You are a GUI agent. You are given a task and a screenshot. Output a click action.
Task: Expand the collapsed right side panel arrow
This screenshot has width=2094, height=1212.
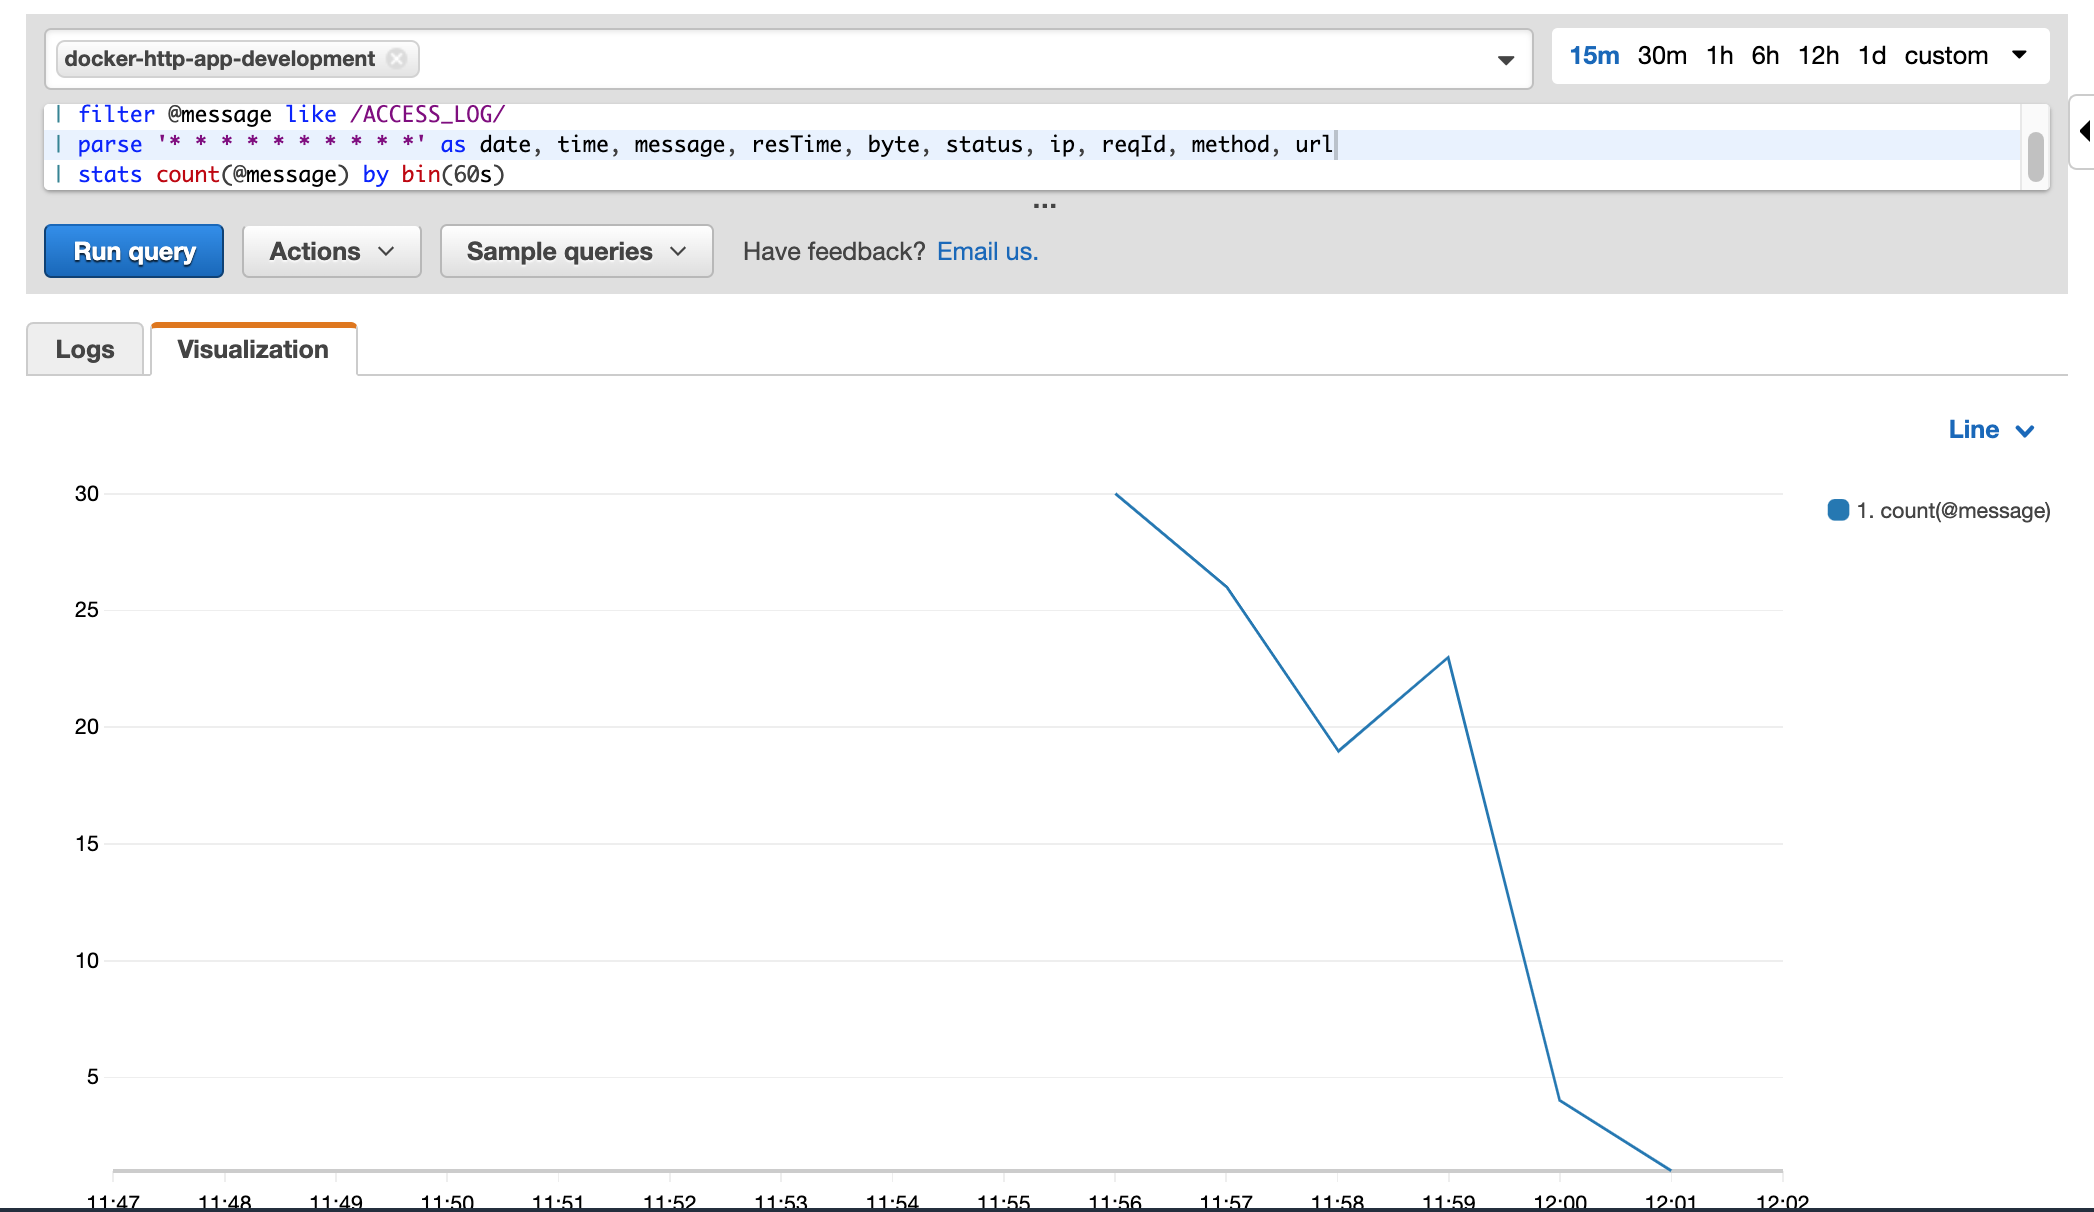[x=2084, y=131]
